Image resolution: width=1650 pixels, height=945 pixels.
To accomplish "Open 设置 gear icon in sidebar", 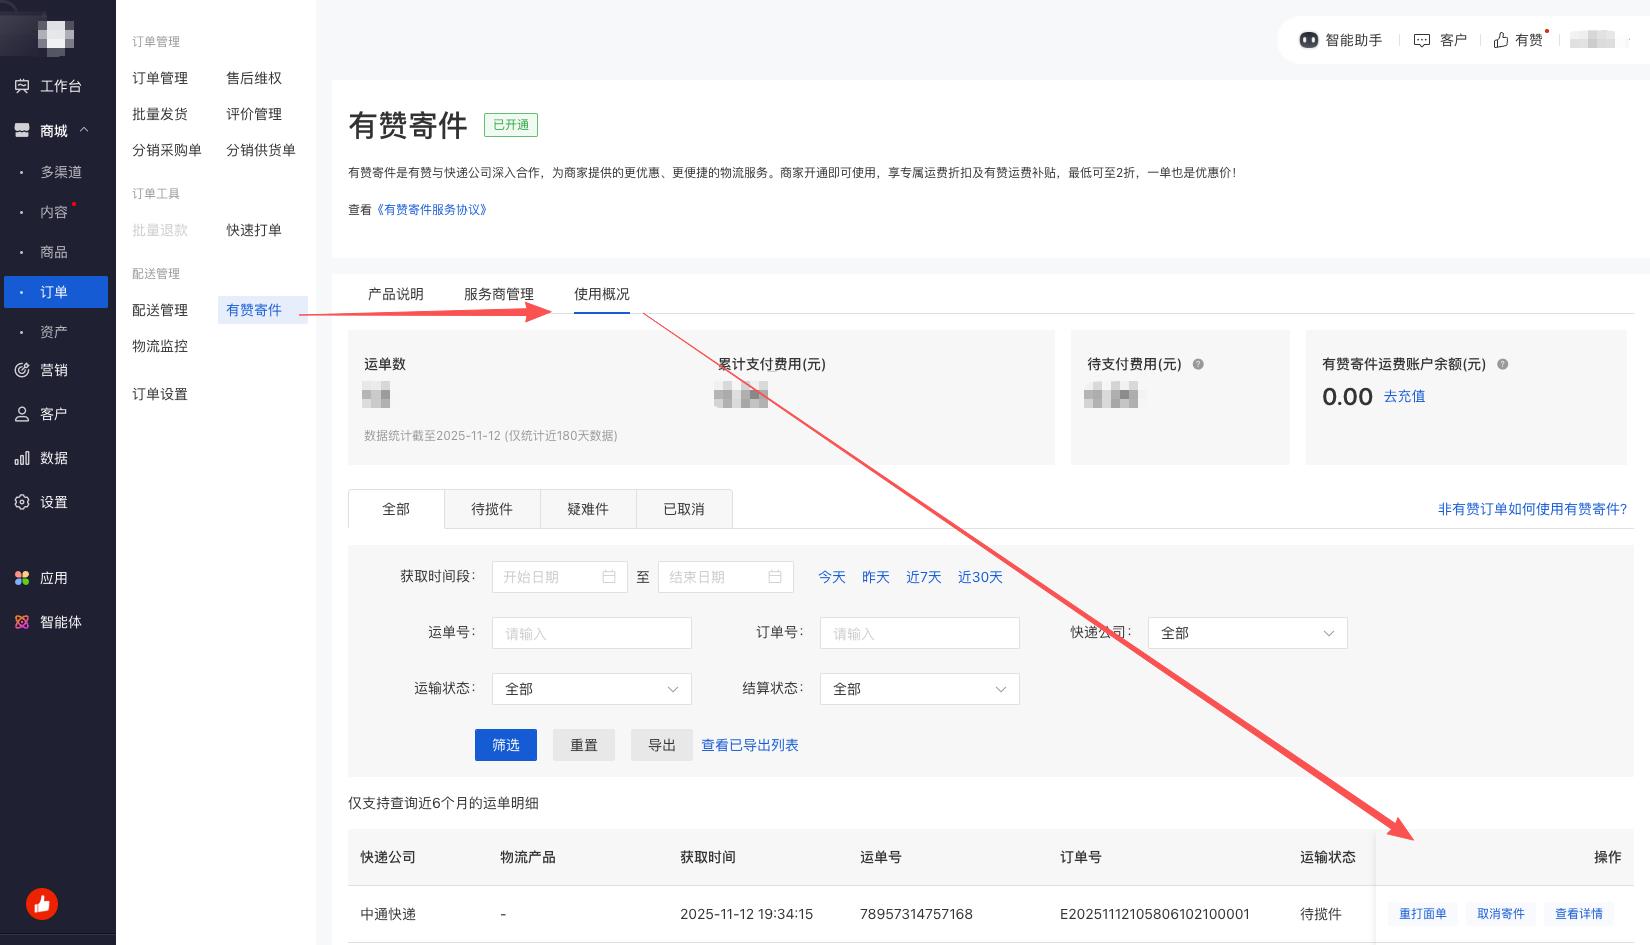I will click(x=22, y=502).
